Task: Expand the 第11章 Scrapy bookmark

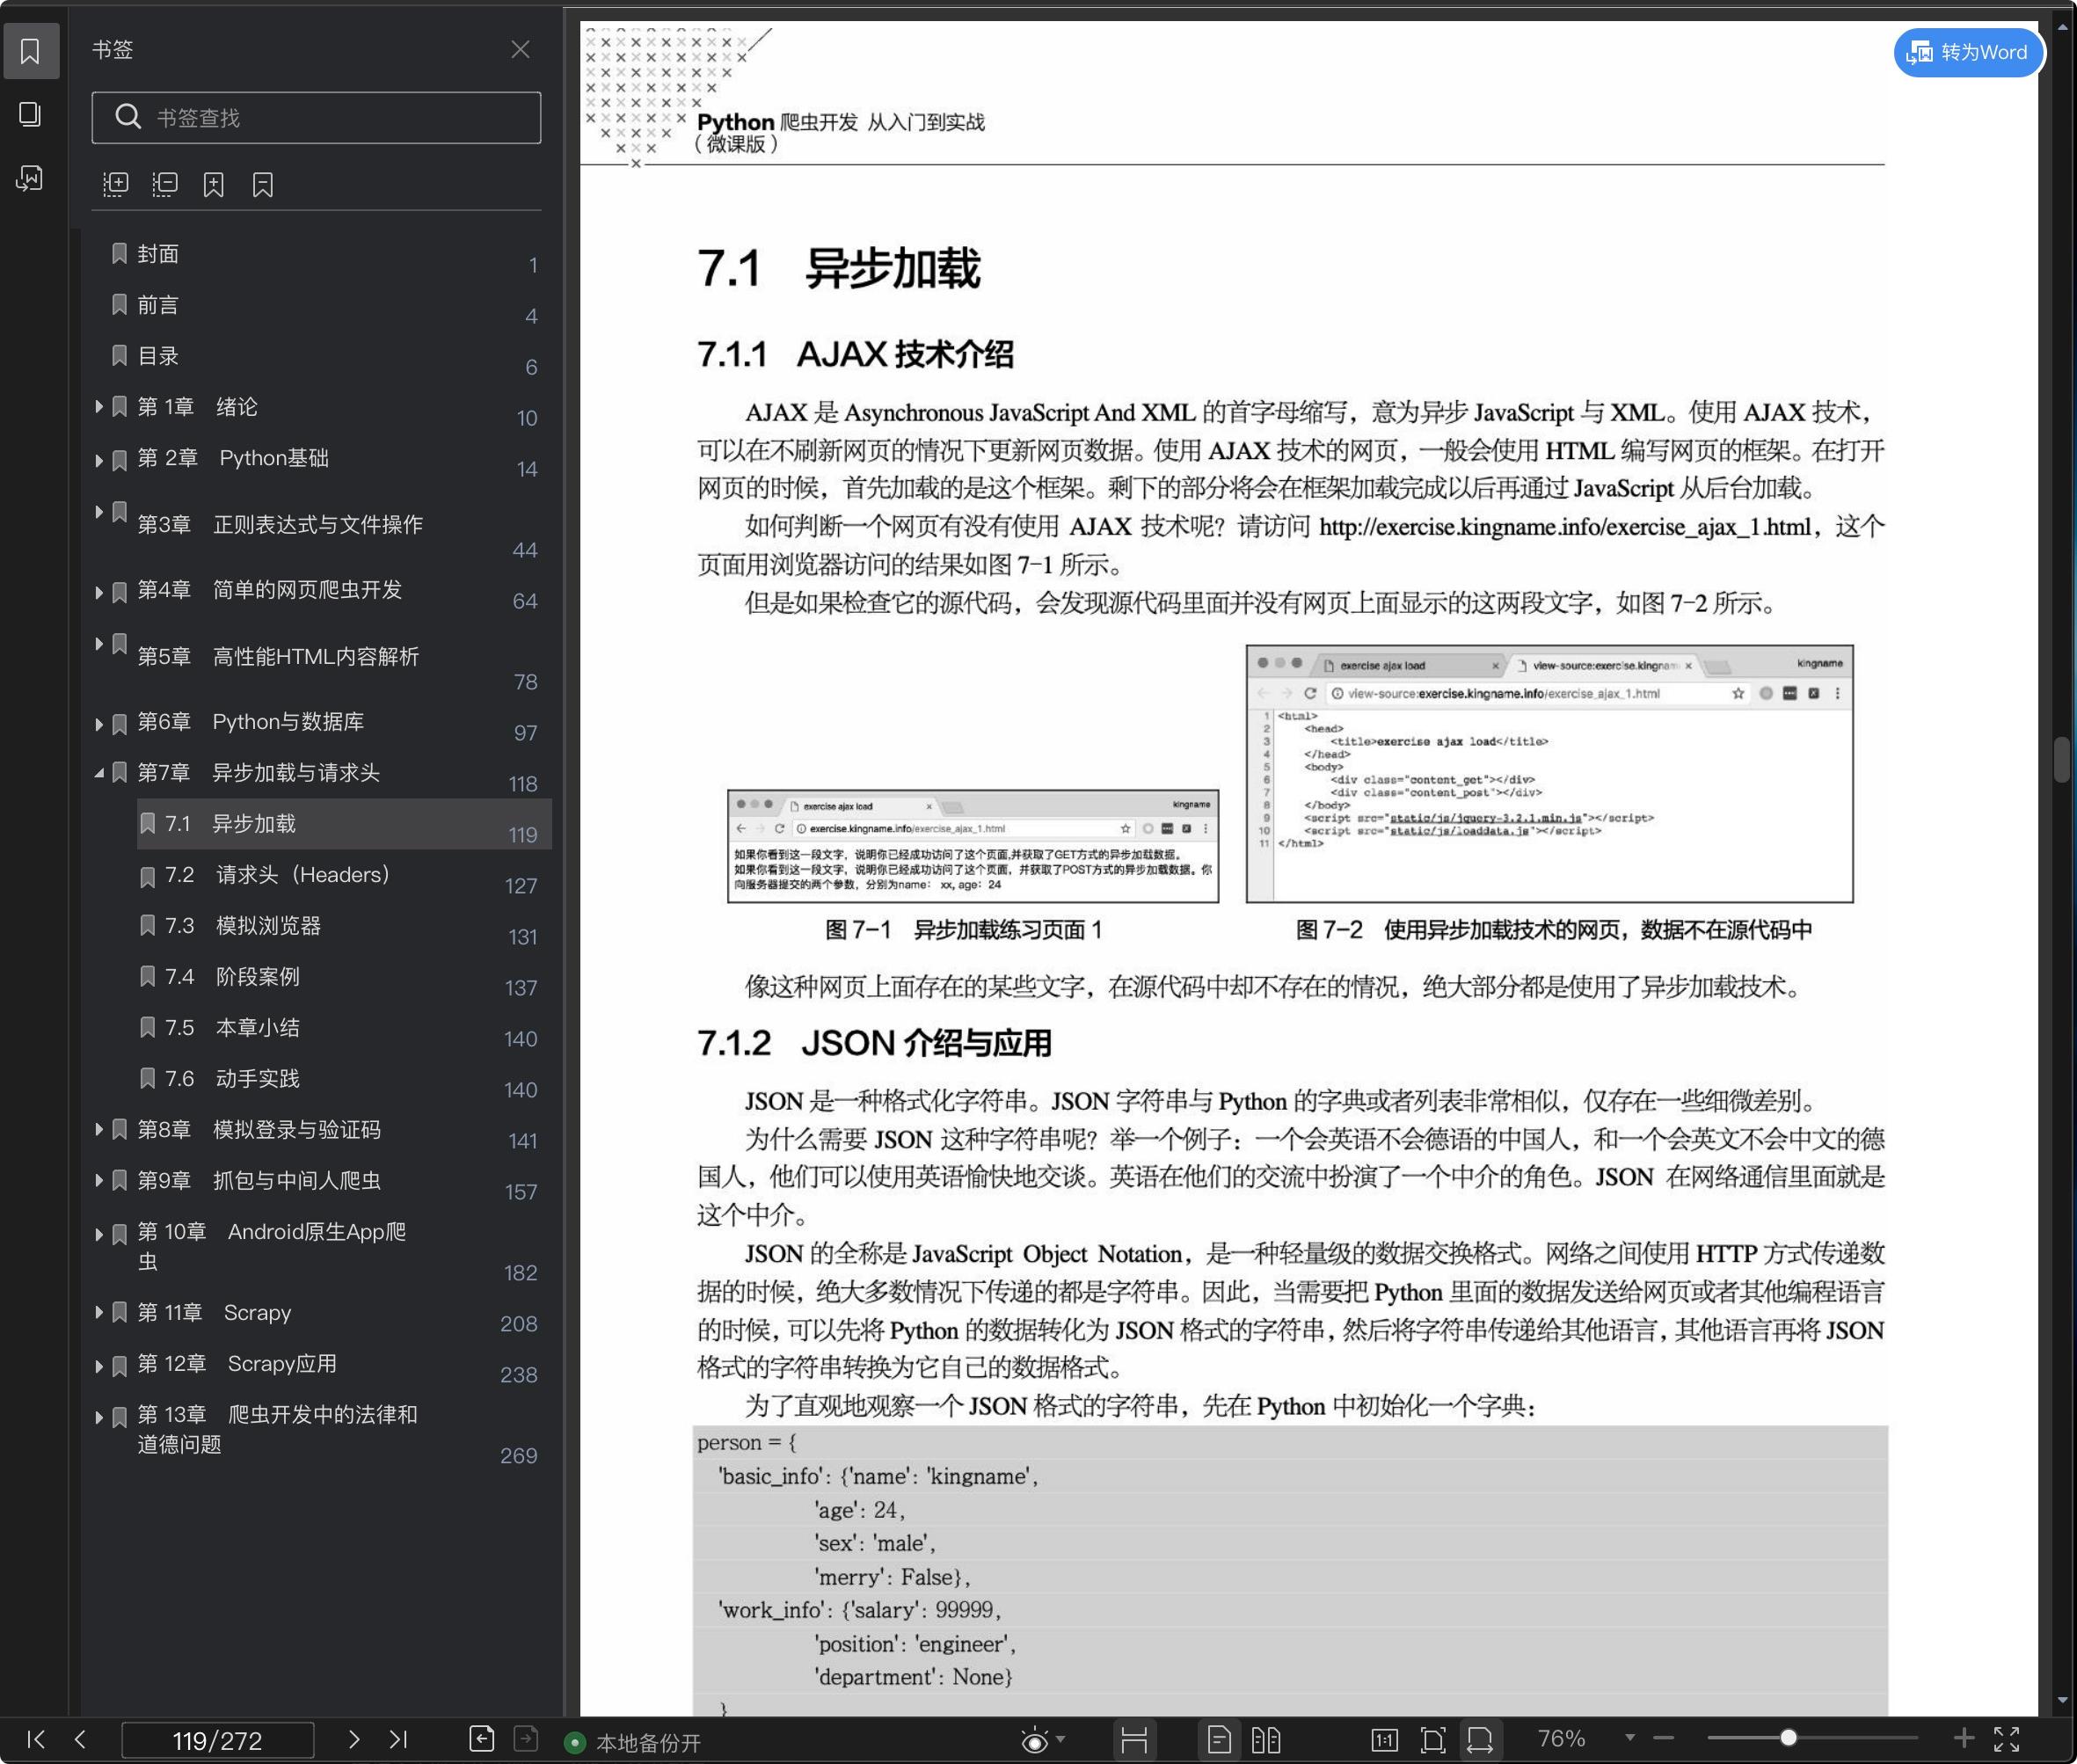Action: pyautogui.click(x=99, y=1312)
